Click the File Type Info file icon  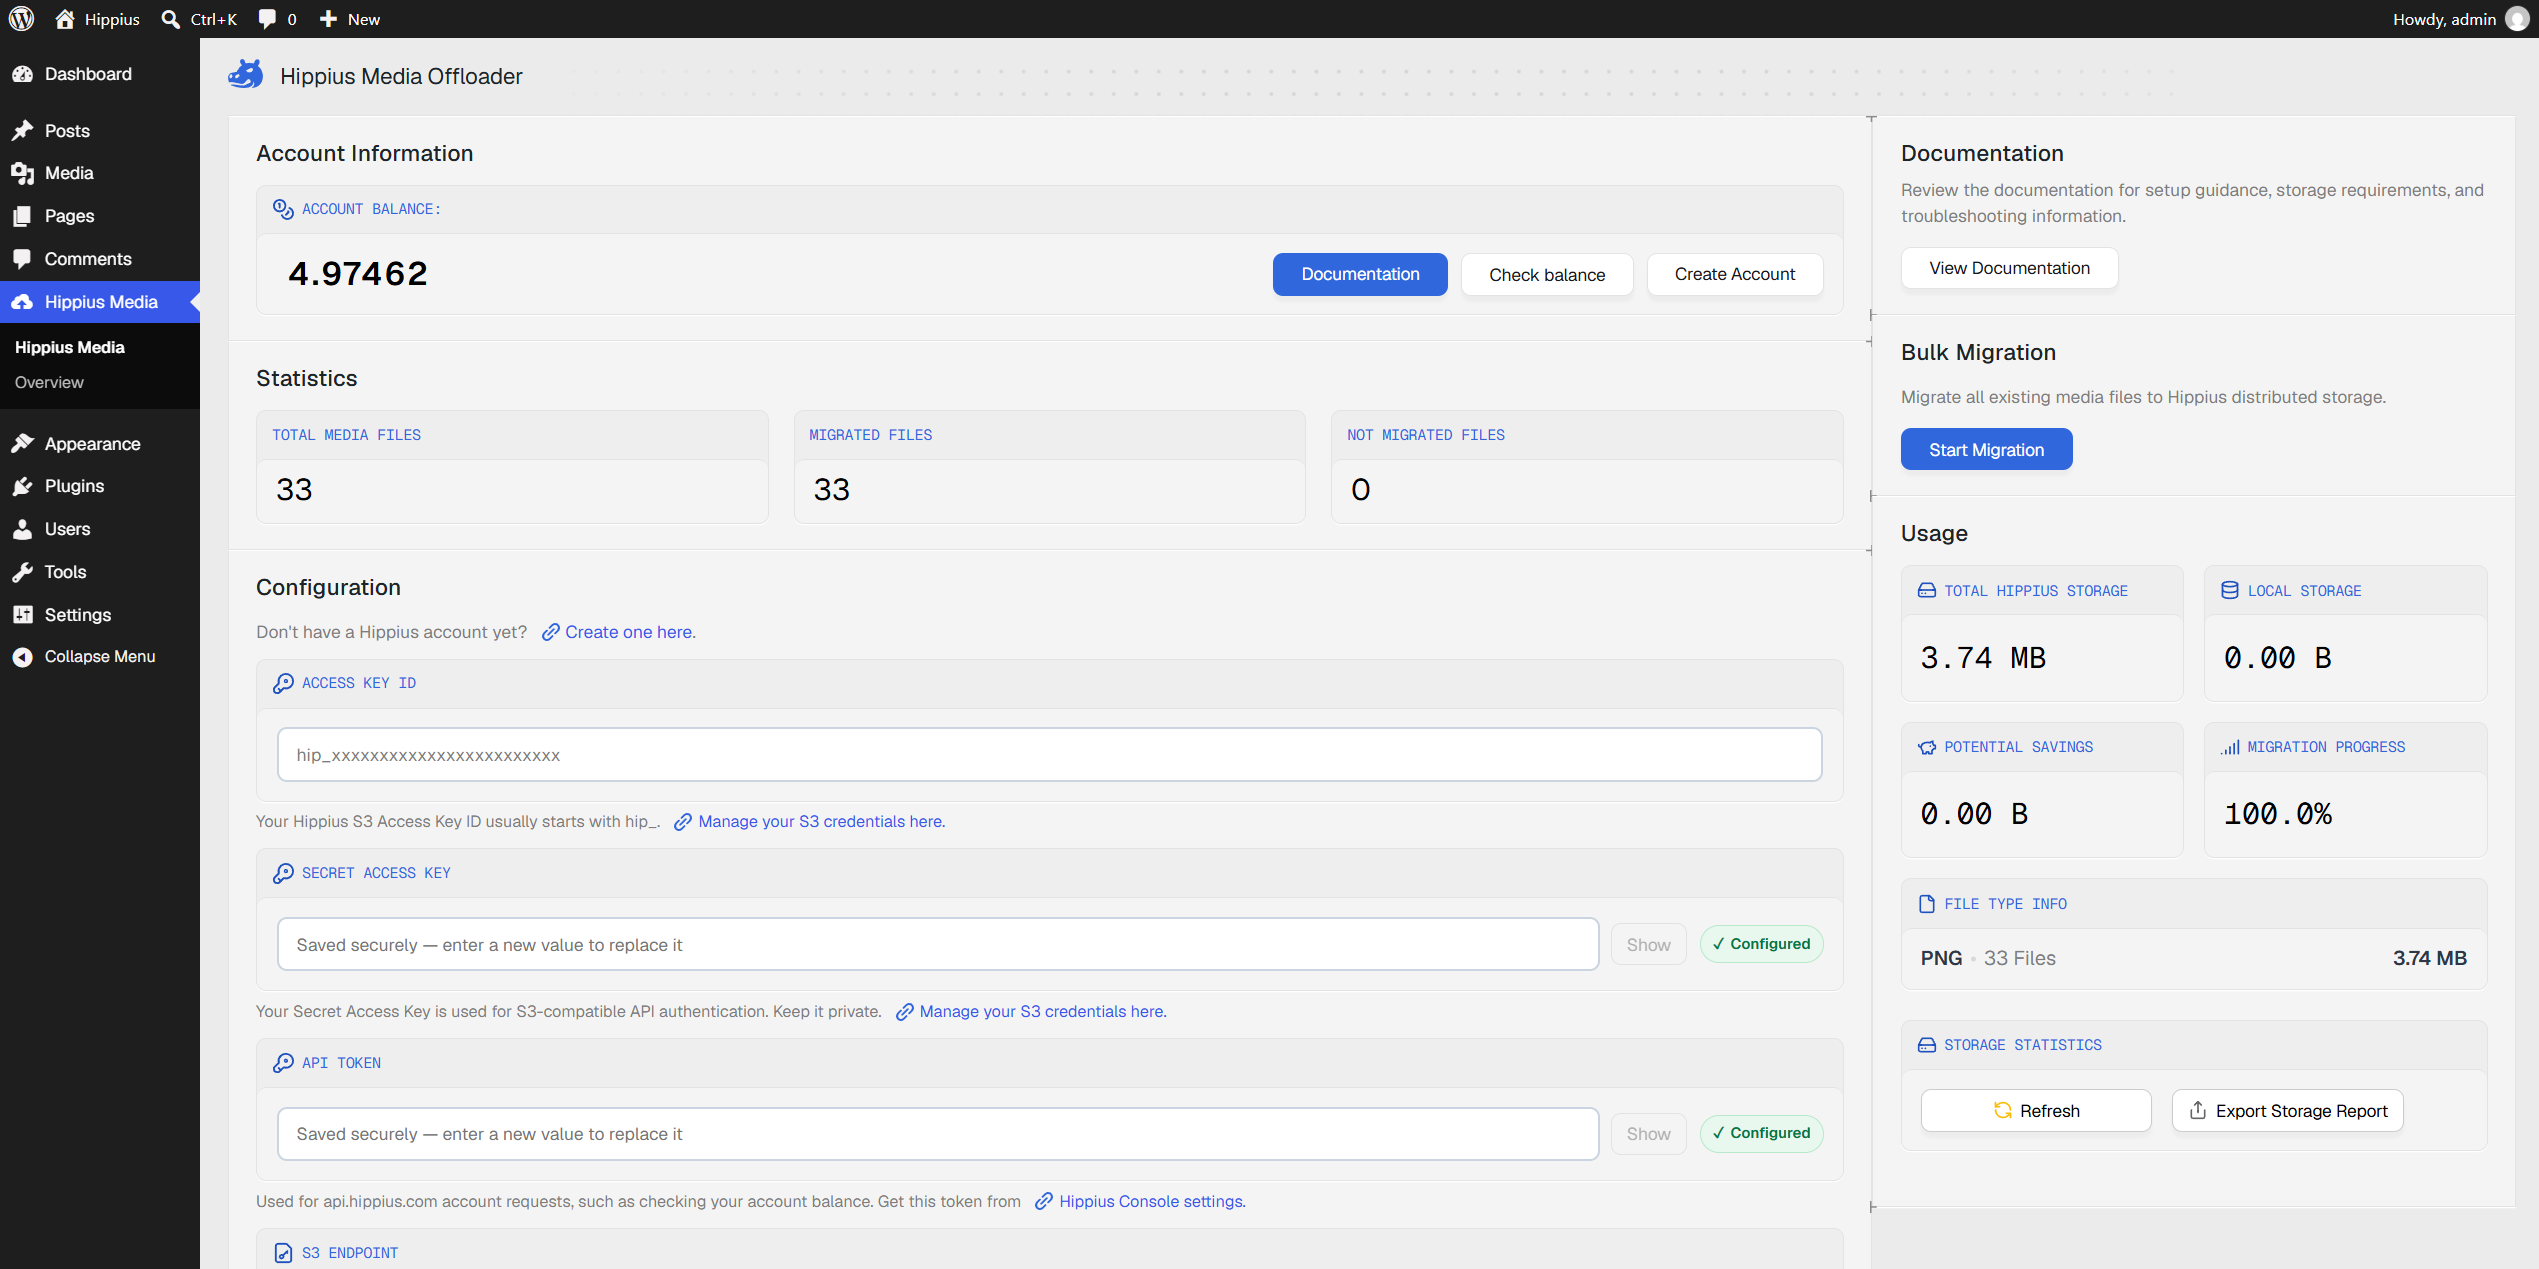pos(1927,904)
